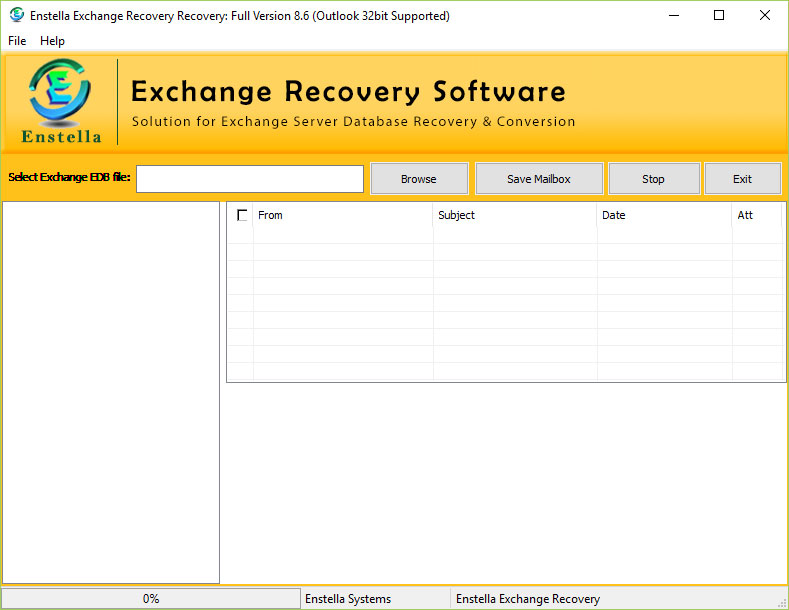
Task: Close the Enstella Exchange Recovery window
Action: pyautogui.click(x=765, y=16)
